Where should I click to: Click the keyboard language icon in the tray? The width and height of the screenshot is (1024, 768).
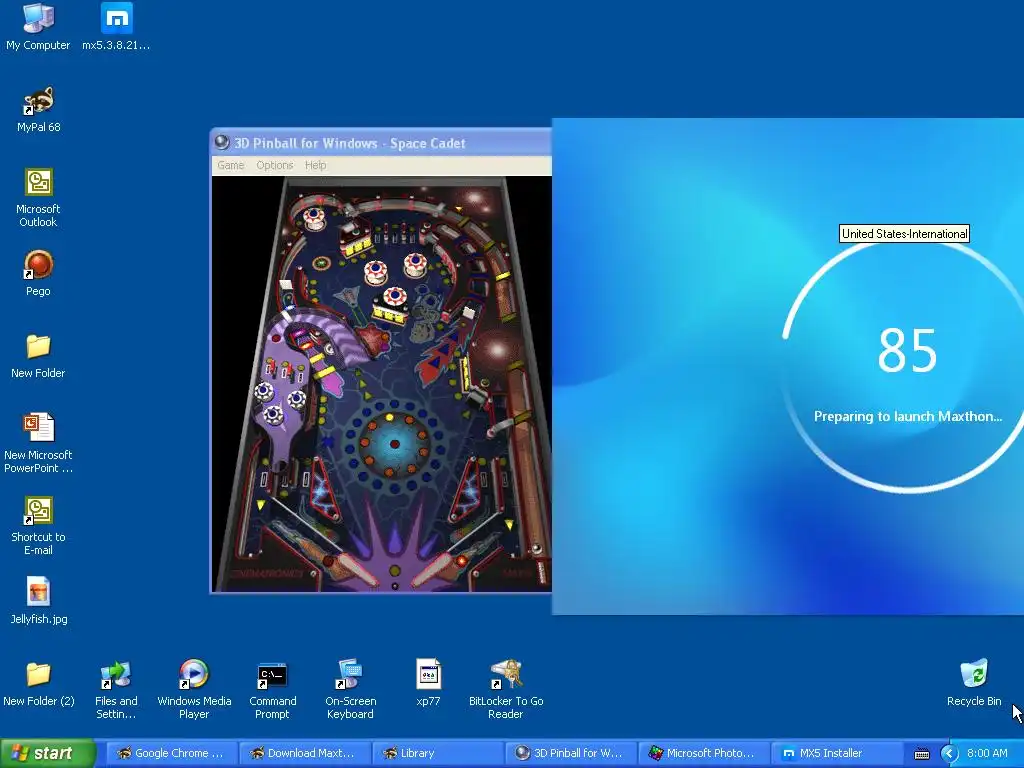(921, 754)
